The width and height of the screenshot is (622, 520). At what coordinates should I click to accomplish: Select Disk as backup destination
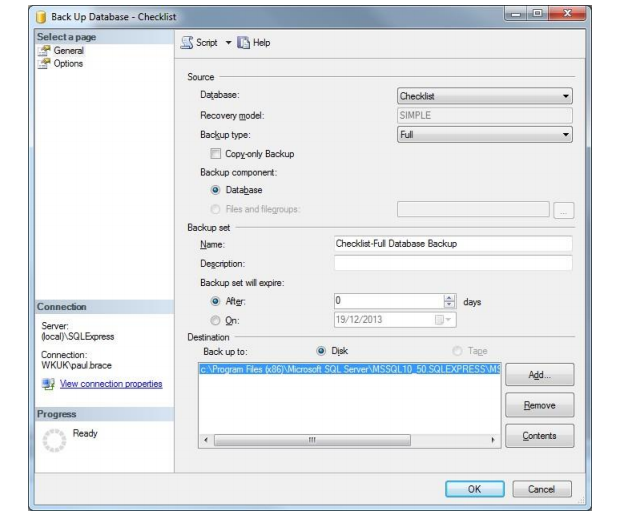tap(321, 351)
